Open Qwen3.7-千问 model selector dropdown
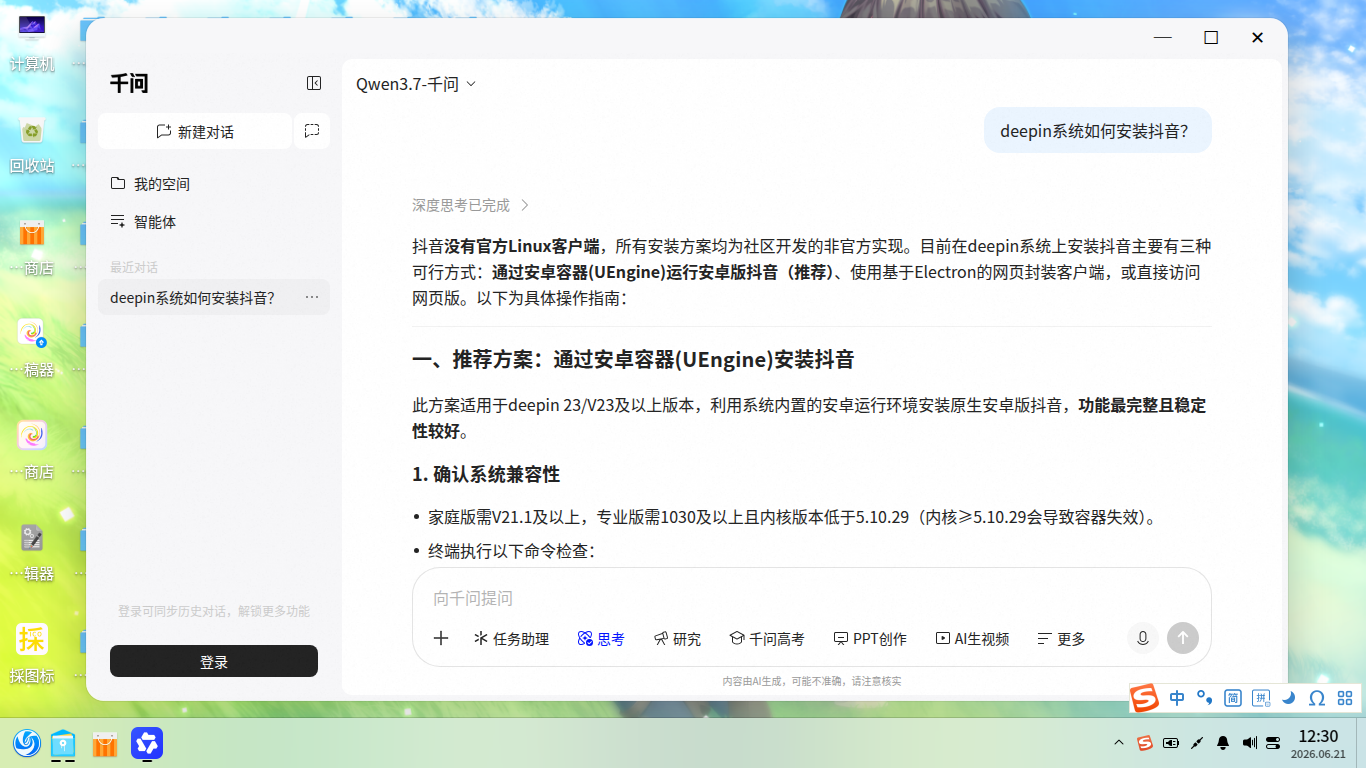The image size is (1366, 768). [416, 84]
